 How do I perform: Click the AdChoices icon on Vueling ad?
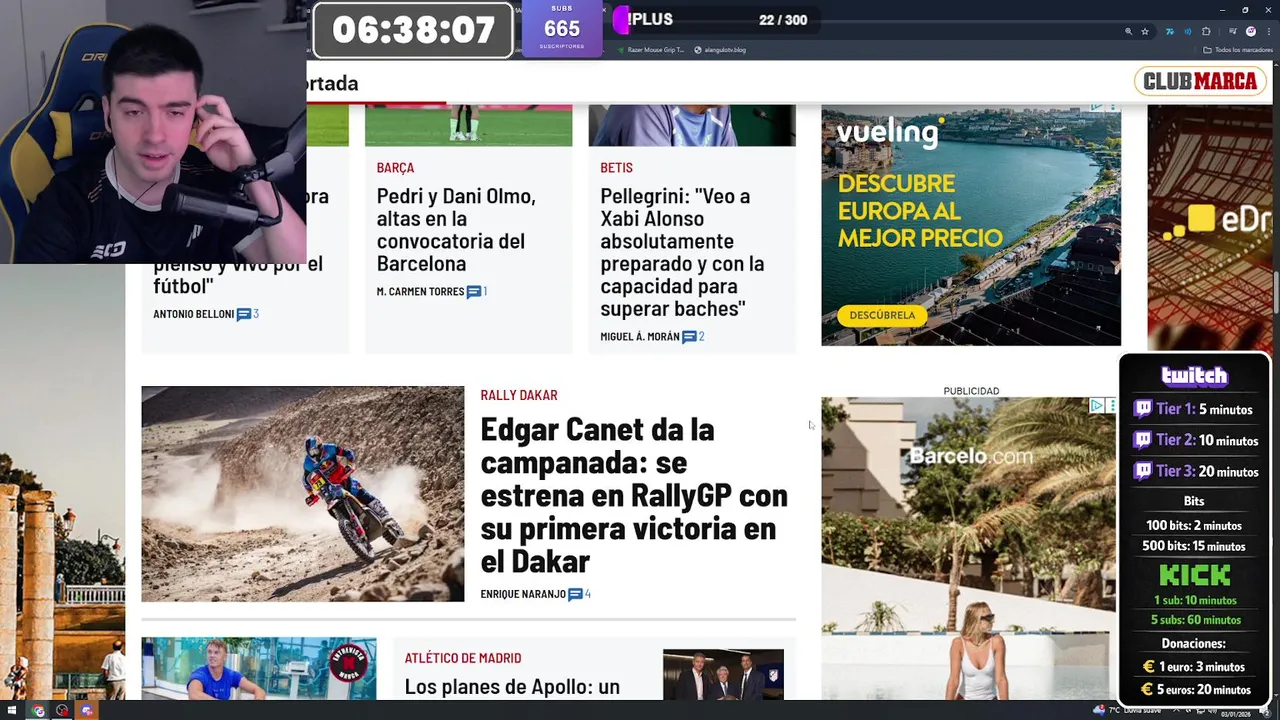point(1097,108)
